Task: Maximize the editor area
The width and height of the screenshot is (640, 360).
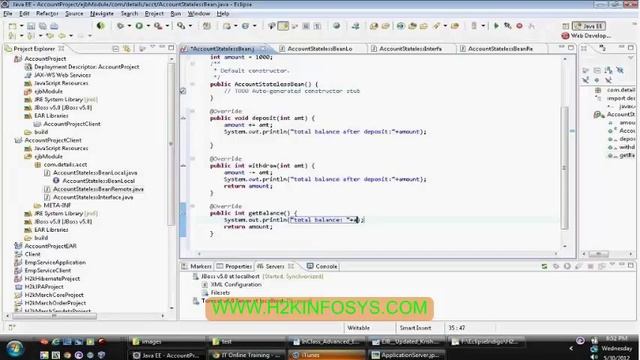Action: click(x=571, y=48)
